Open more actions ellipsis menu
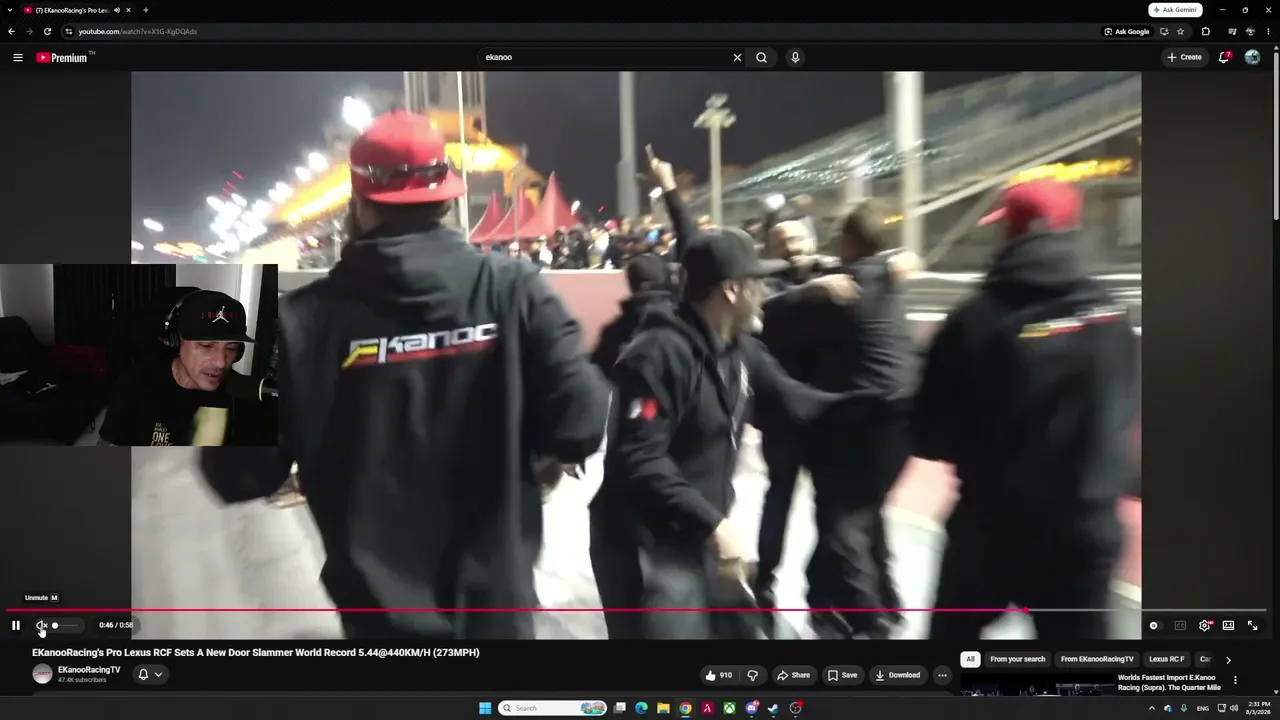 pos(942,675)
